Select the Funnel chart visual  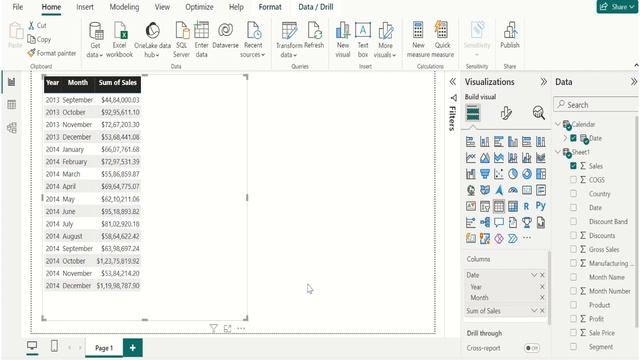tap(484, 174)
